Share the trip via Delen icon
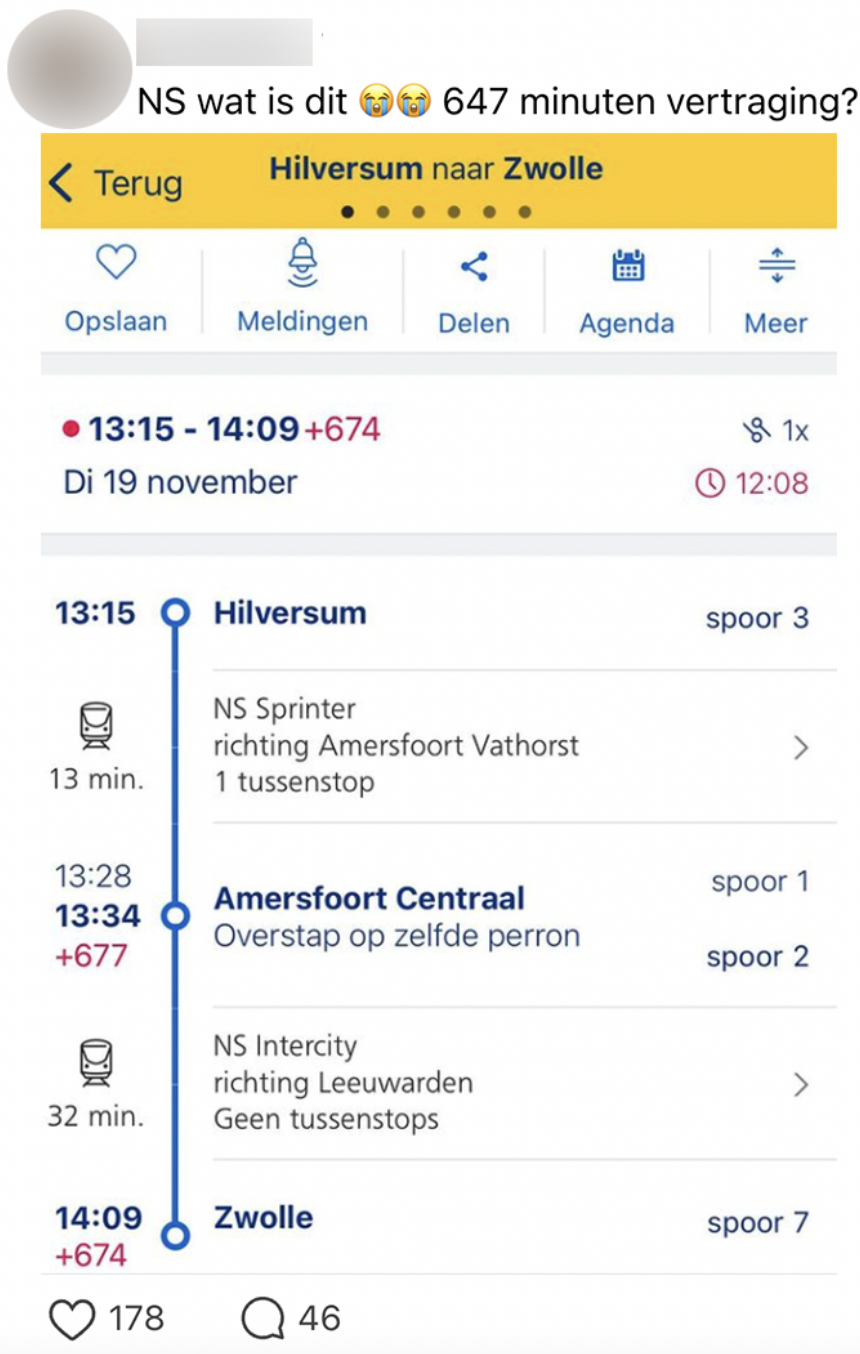Viewport: 860px width, 1354px height. (x=474, y=266)
